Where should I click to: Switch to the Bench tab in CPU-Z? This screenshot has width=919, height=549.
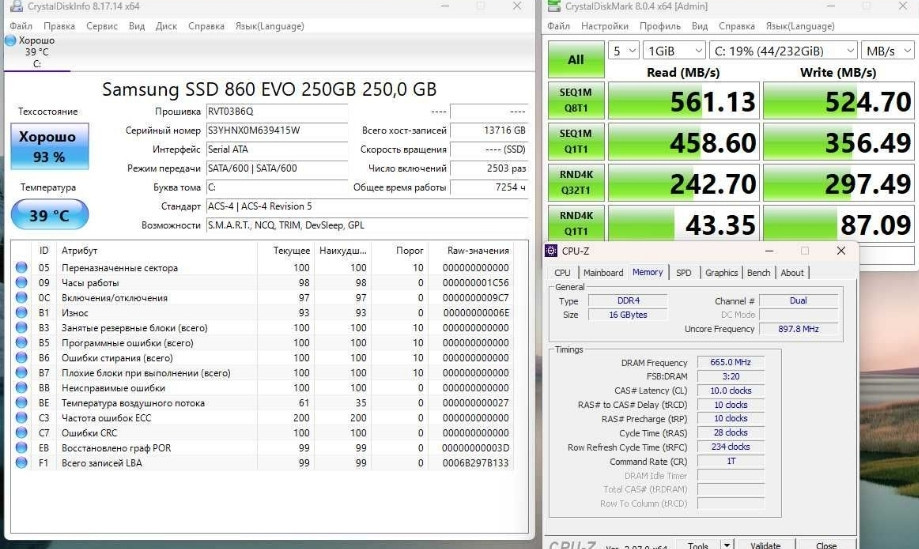[x=758, y=272]
